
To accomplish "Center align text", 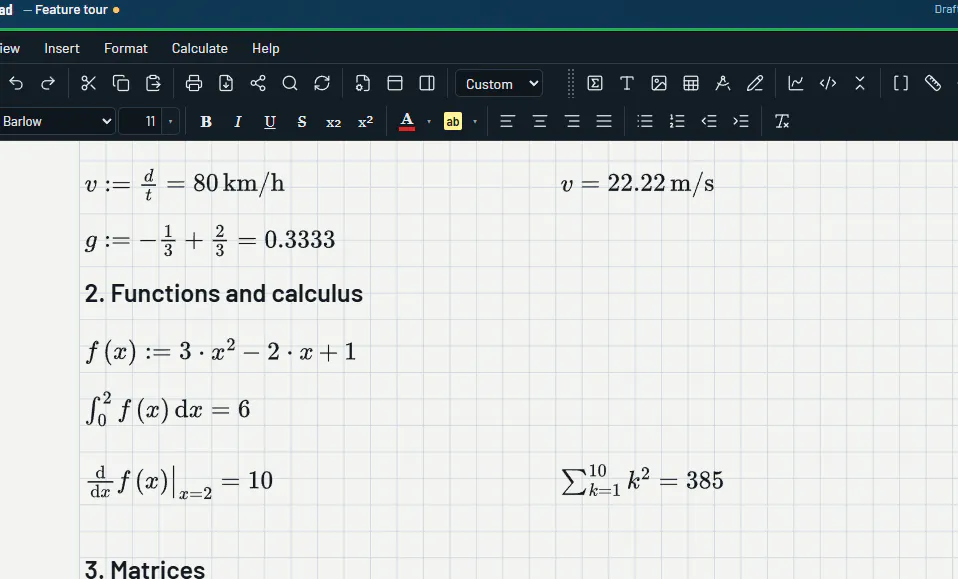I will 539,122.
